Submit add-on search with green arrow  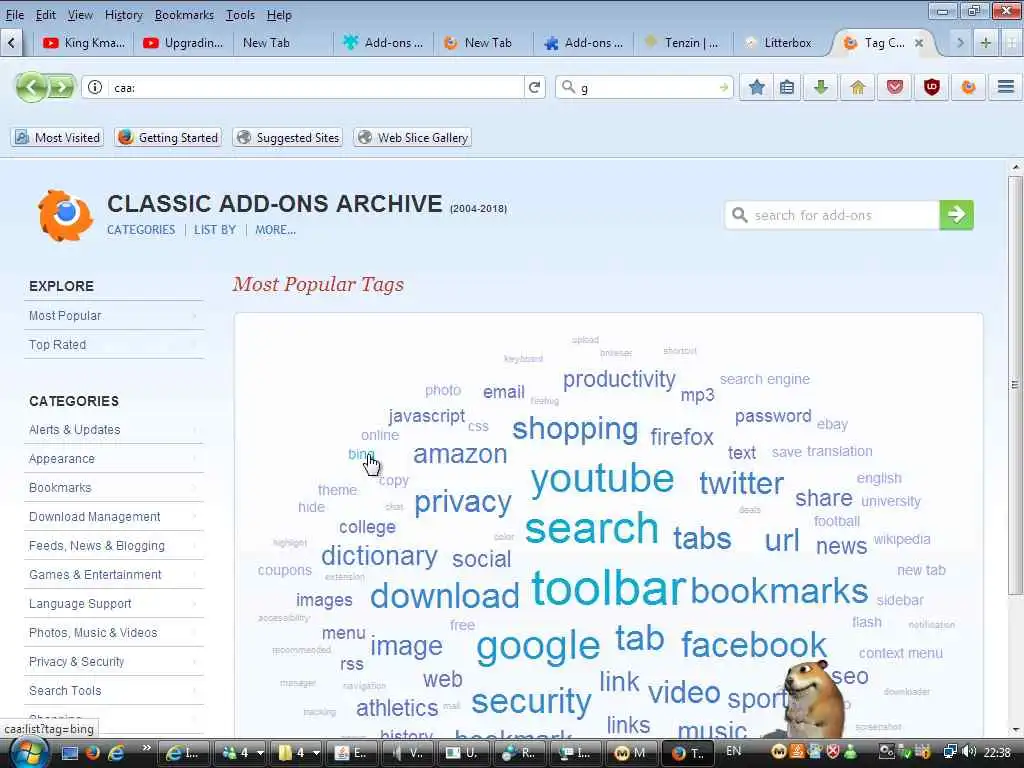(x=956, y=215)
